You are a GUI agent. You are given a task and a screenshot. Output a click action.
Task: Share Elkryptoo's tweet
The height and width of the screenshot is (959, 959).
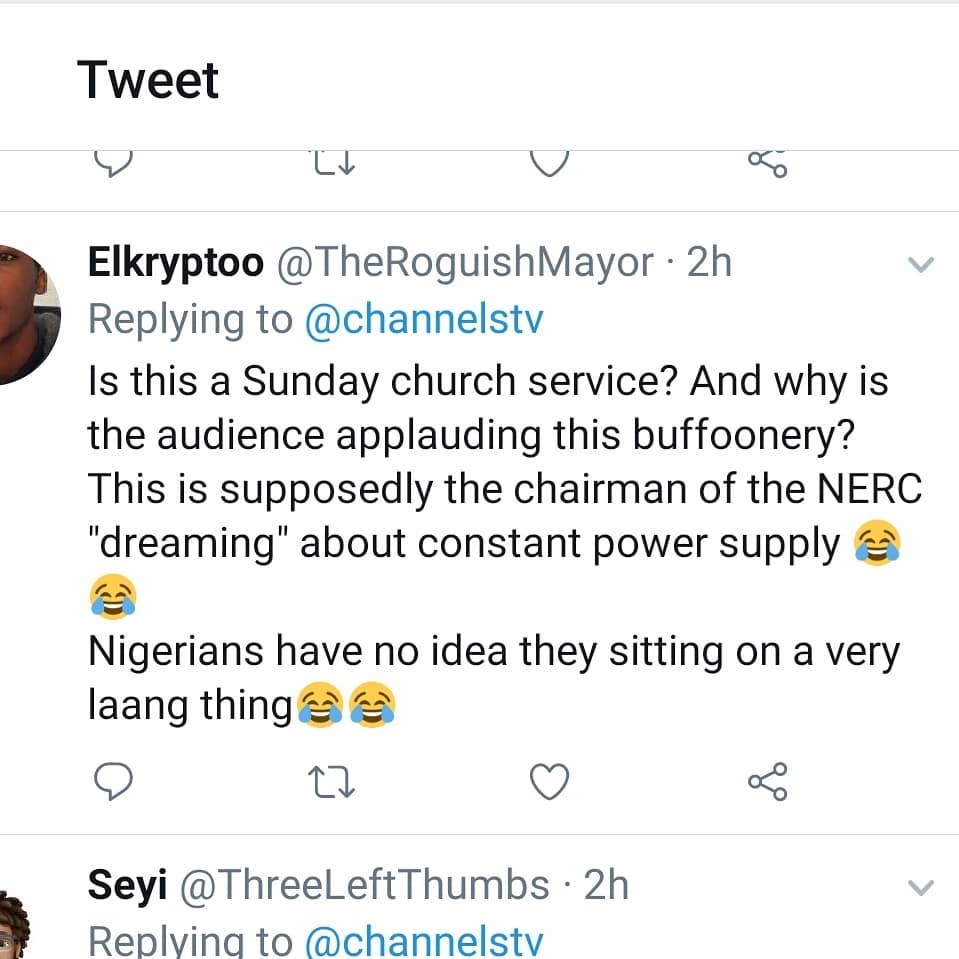pyautogui.click(x=768, y=782)
